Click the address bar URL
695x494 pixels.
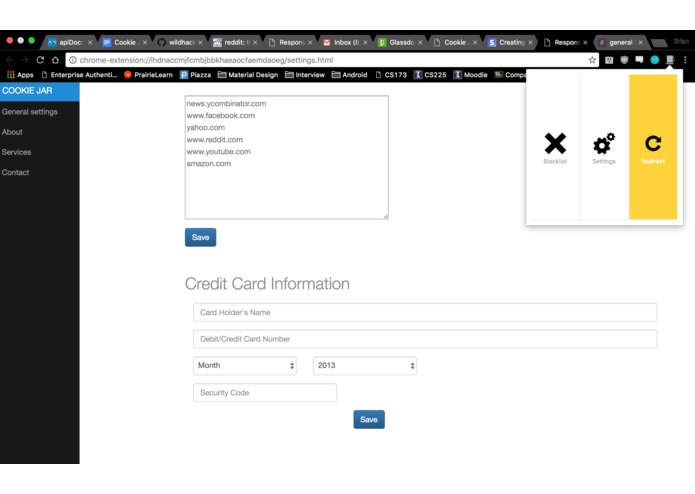[x=206, y=60]
